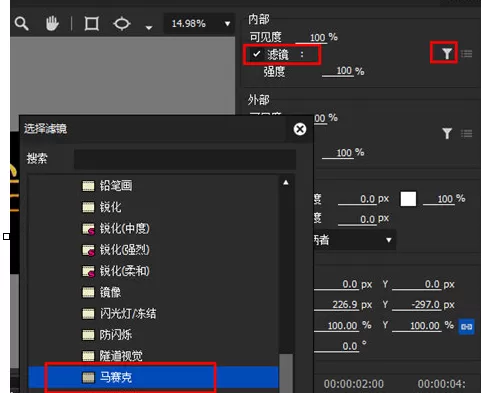Open filter picker funnel in 外部 section

point(447,134)
